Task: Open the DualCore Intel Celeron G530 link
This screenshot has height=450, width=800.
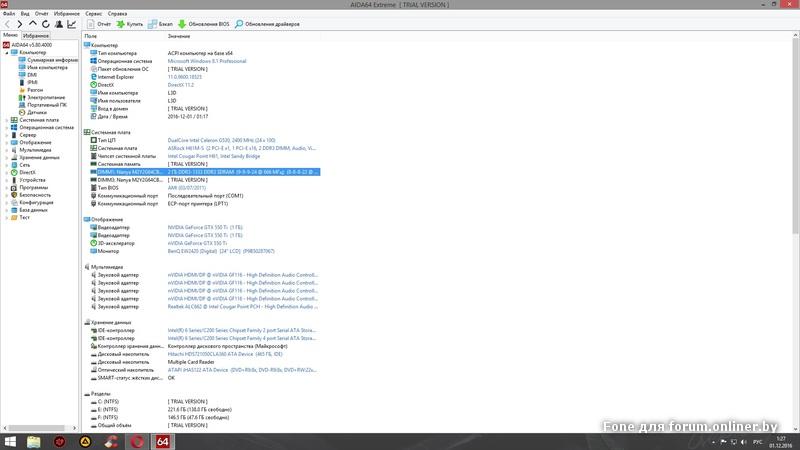Action: pyautogui.click(x=221, y=140)
